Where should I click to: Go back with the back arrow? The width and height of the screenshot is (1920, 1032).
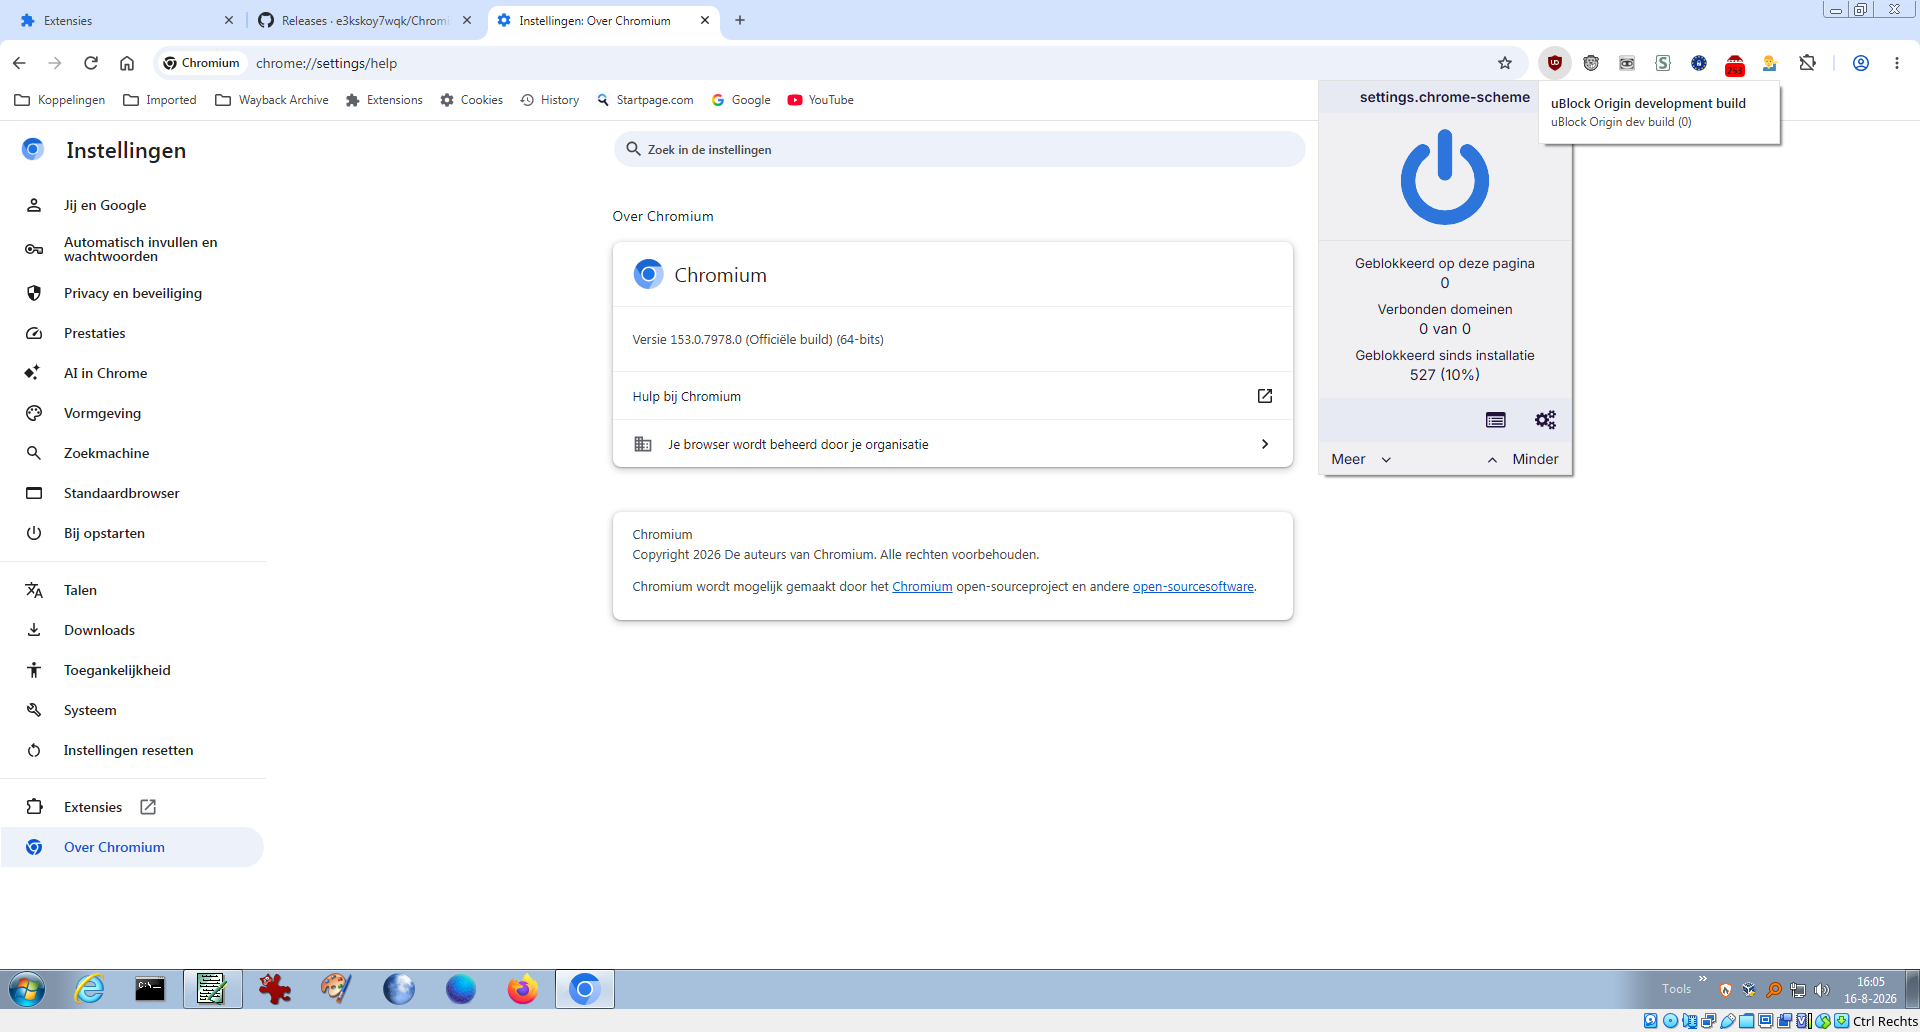pyautogui.click(x=19, y=63)
